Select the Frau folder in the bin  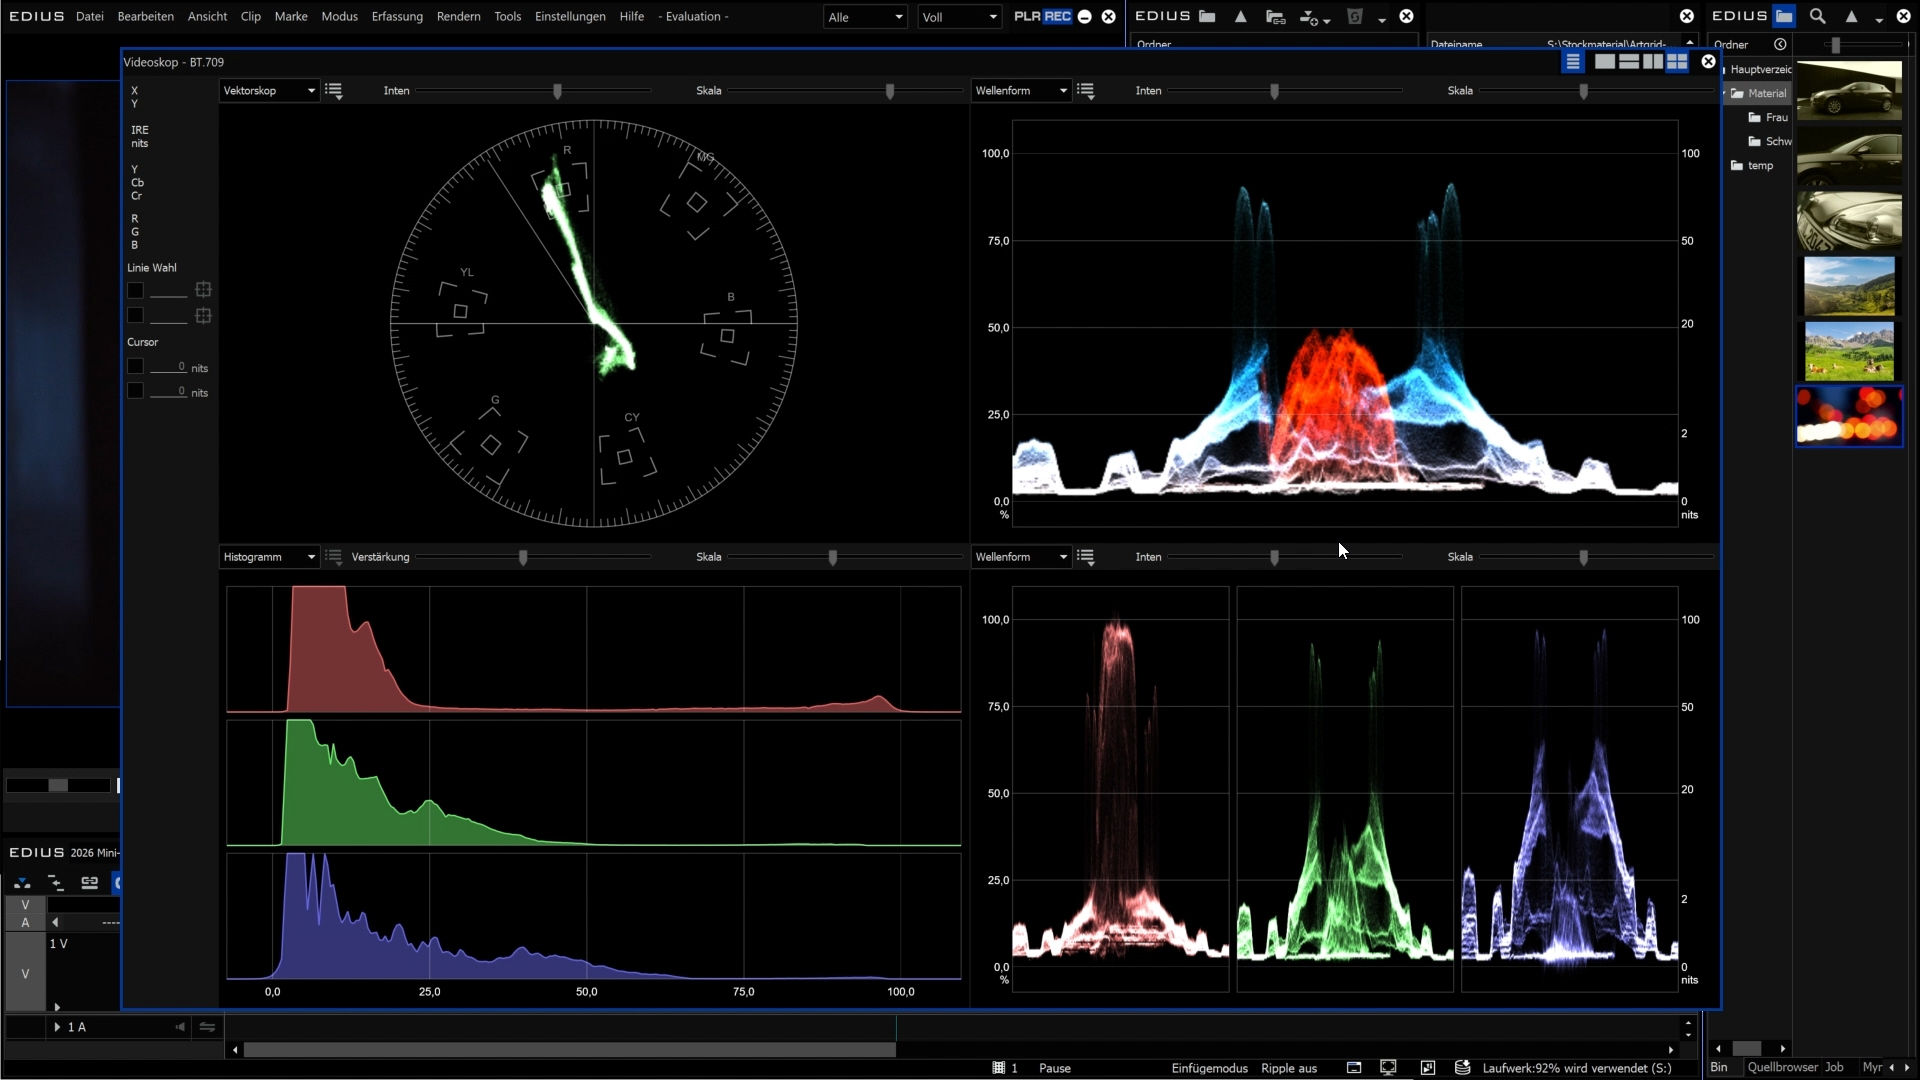click(x=1776, y=117)
